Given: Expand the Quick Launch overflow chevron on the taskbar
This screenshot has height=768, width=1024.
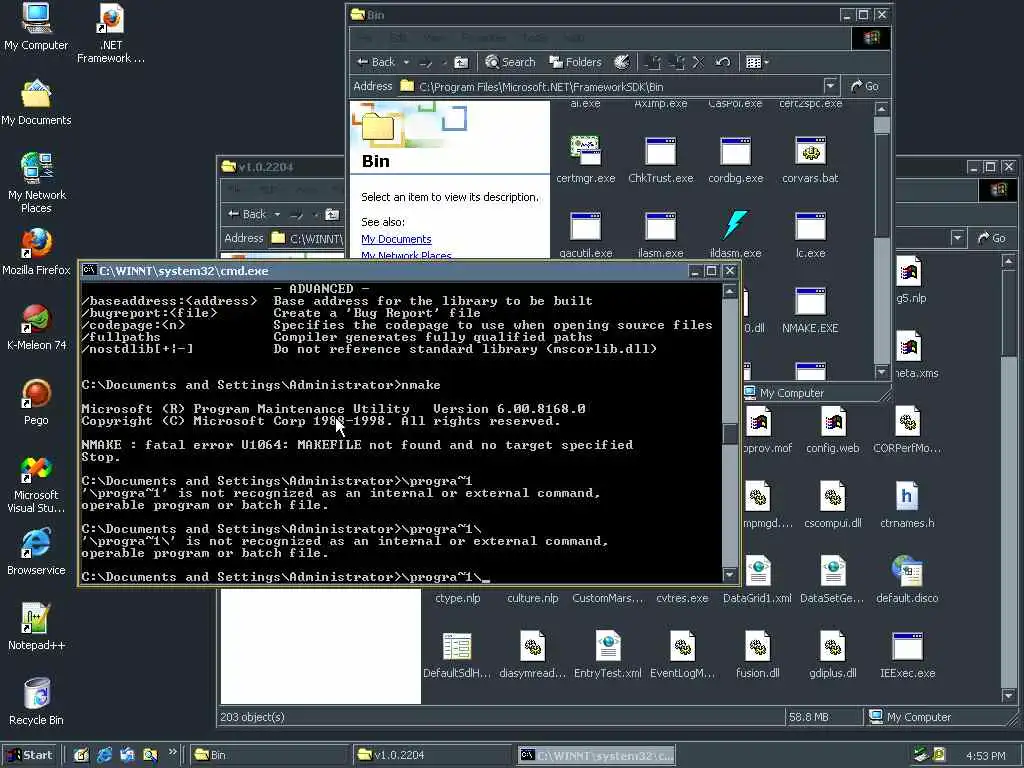Looking at the screenshot, I should click(172, 752).
